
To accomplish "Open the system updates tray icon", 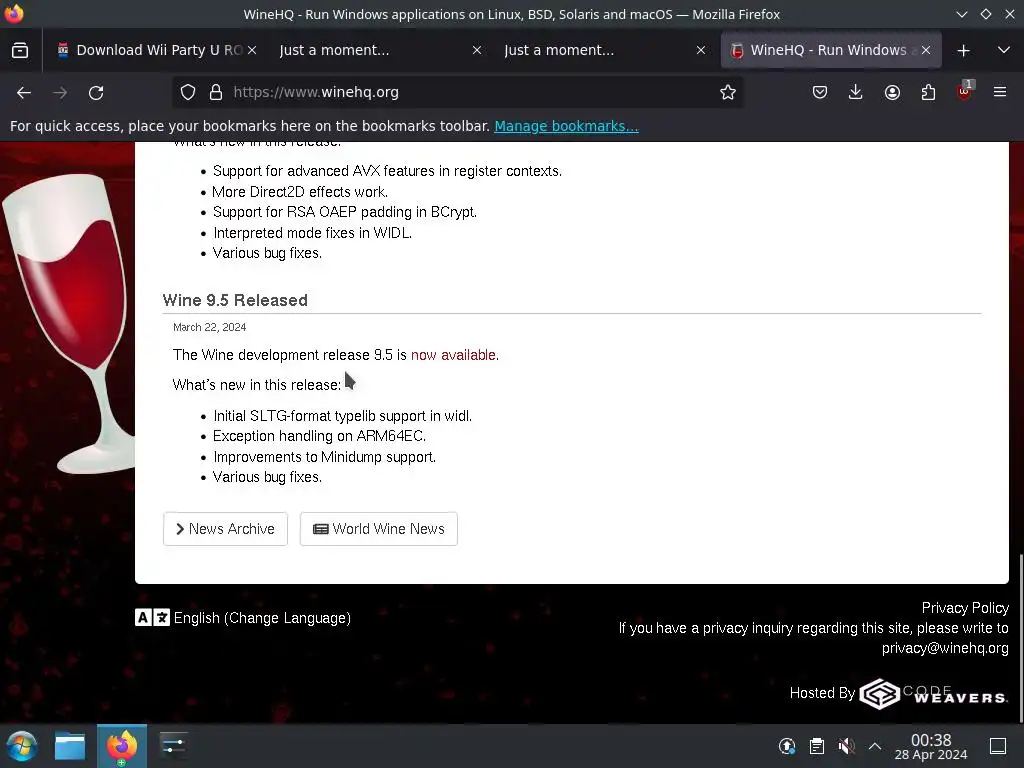I will pos(787,746).
